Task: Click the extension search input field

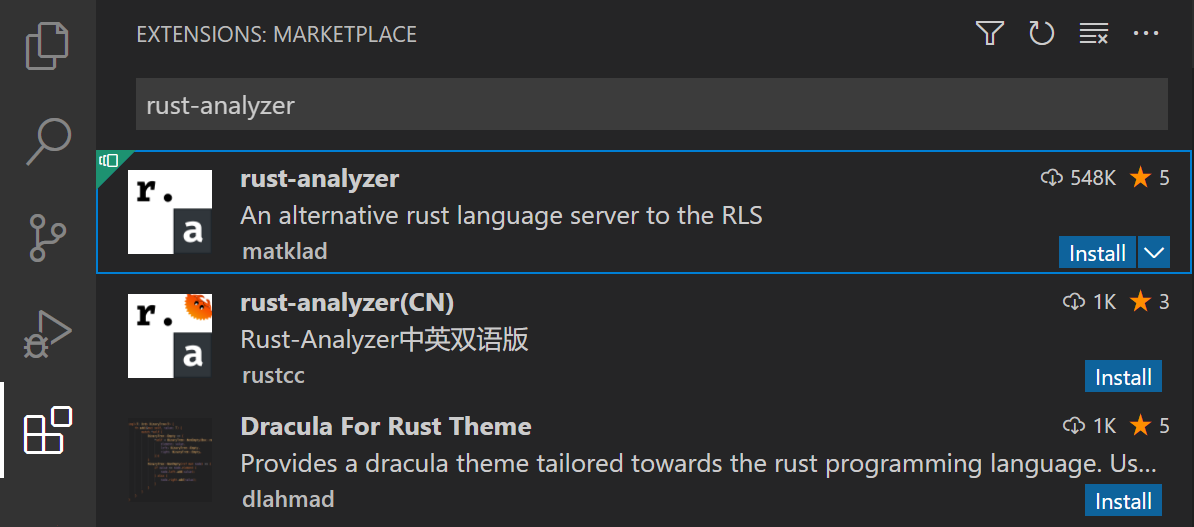Action: point(651,105)
